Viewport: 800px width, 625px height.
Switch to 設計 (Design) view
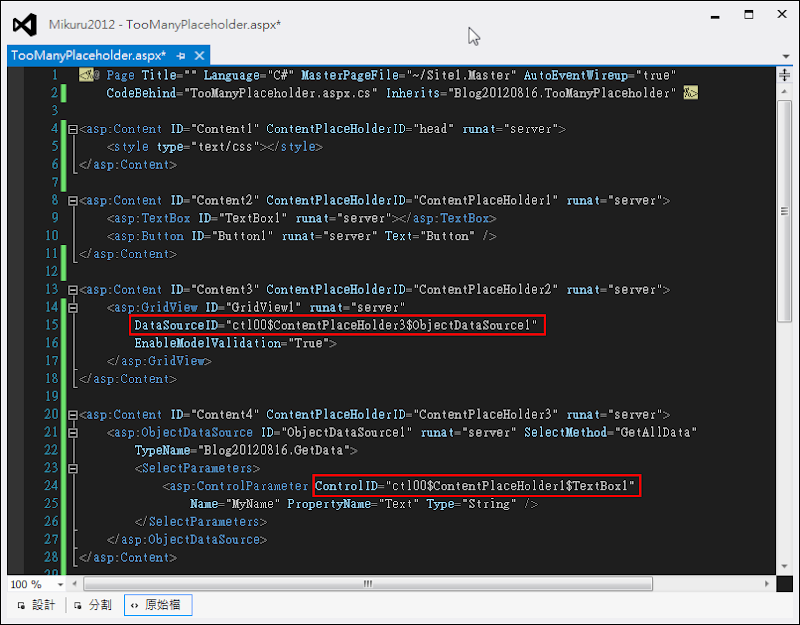(x=36, y=605)
